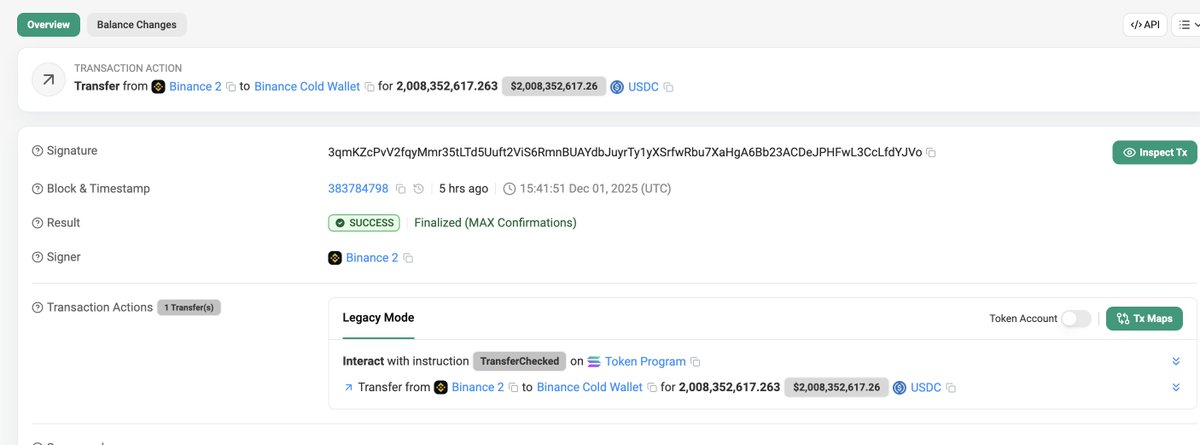Copy the Token Program address
The image size is (1200, 445).
696,361
